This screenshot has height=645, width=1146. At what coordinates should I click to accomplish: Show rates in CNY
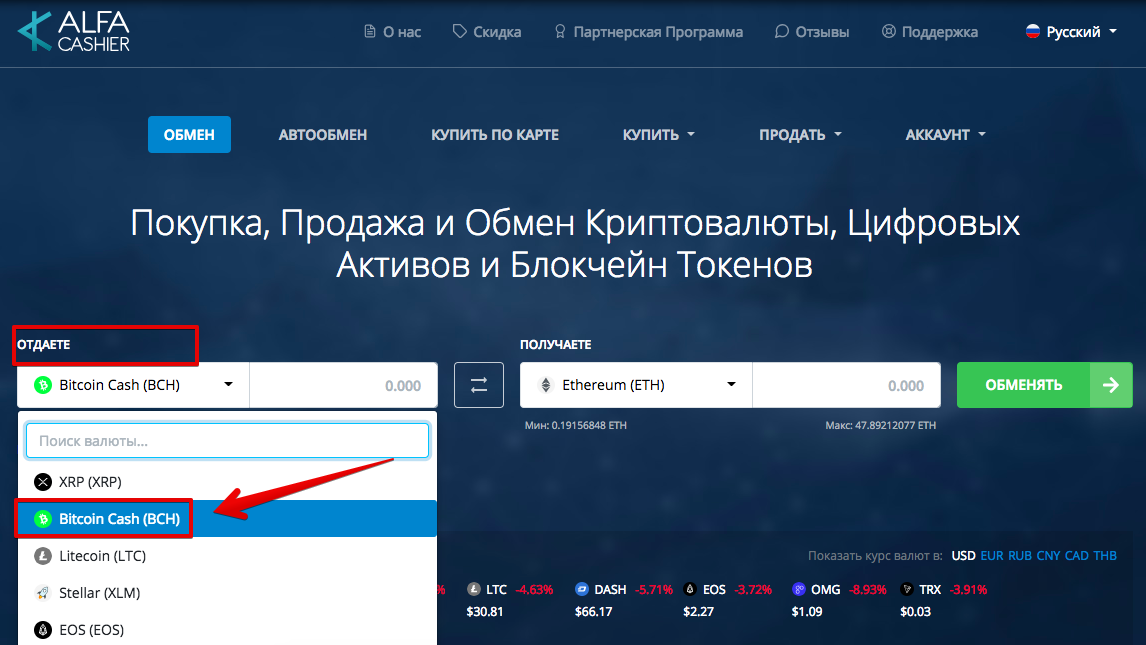pos(1048,556)
